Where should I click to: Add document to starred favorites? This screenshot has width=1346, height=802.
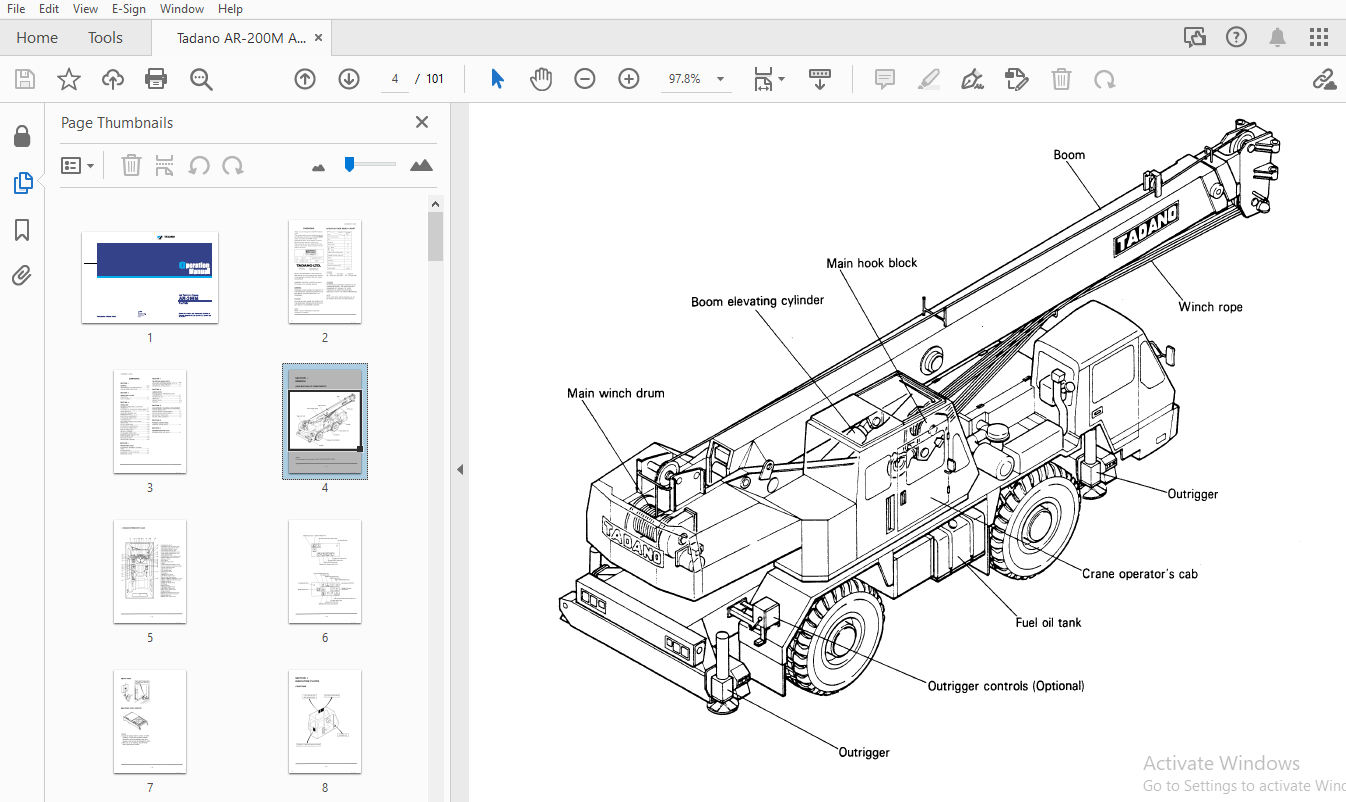(x=69, y=79)
